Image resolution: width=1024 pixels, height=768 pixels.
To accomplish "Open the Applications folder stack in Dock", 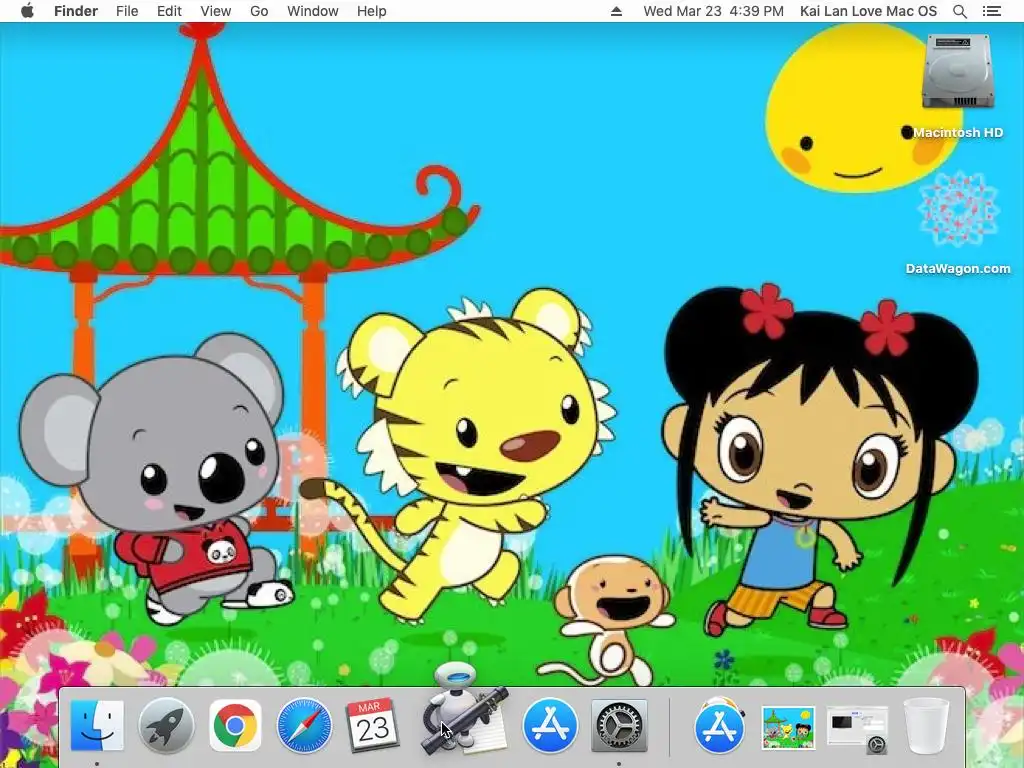I will 720,725.
